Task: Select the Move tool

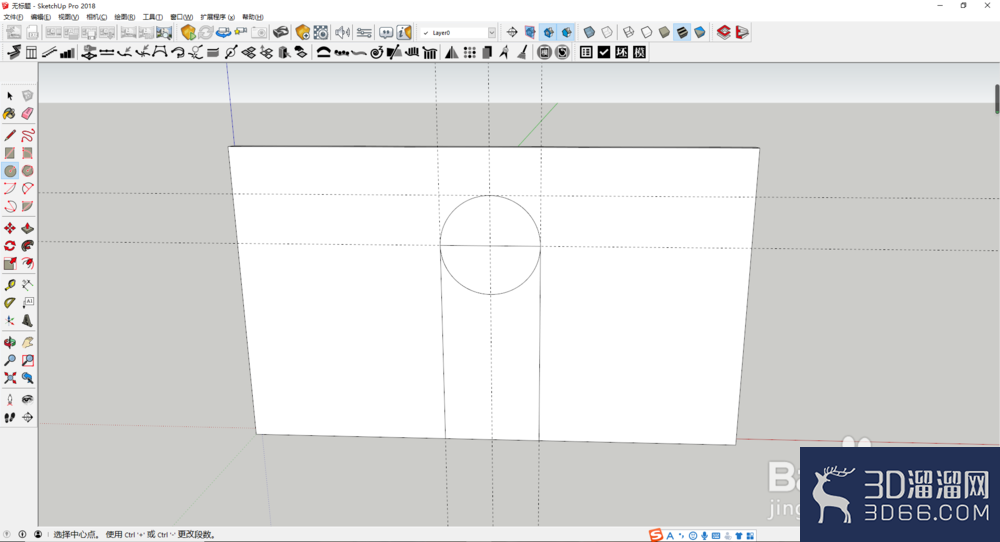Action: 10,228
